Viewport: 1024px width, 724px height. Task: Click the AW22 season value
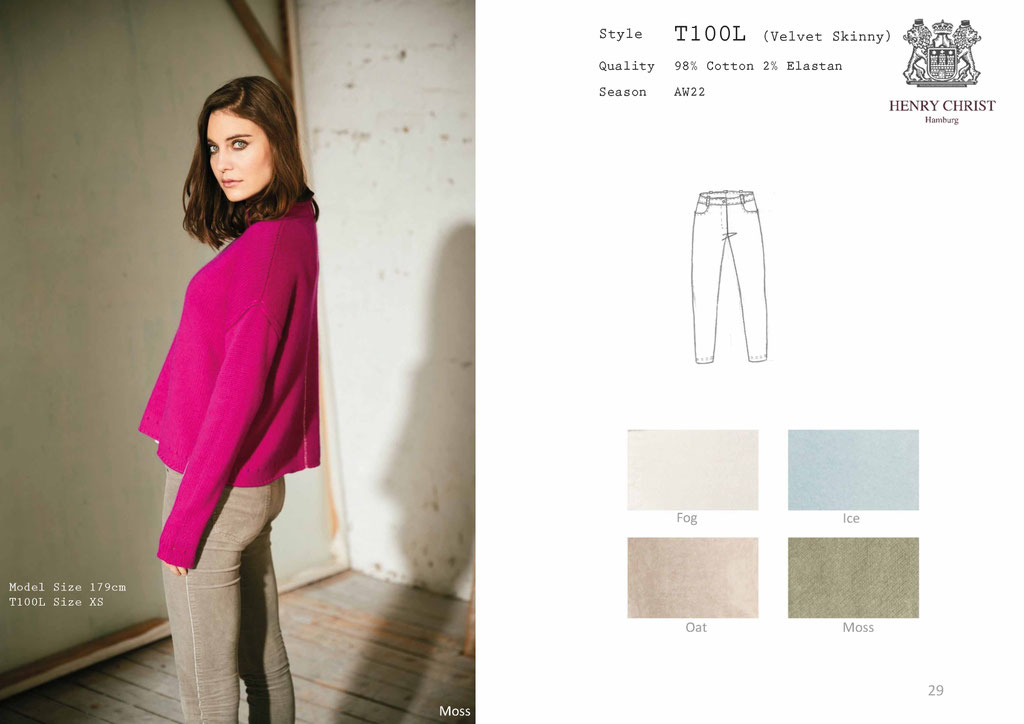[x=690, y=92]
